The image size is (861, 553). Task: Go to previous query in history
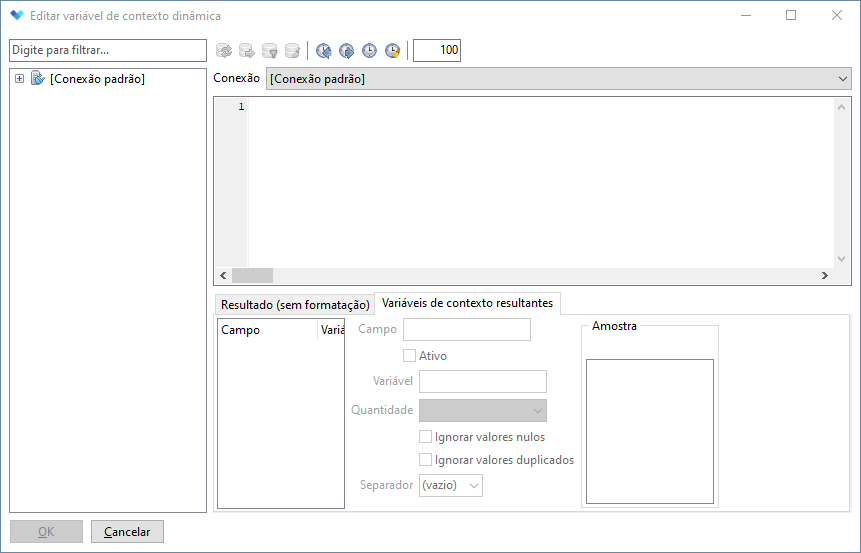[324, 51]
